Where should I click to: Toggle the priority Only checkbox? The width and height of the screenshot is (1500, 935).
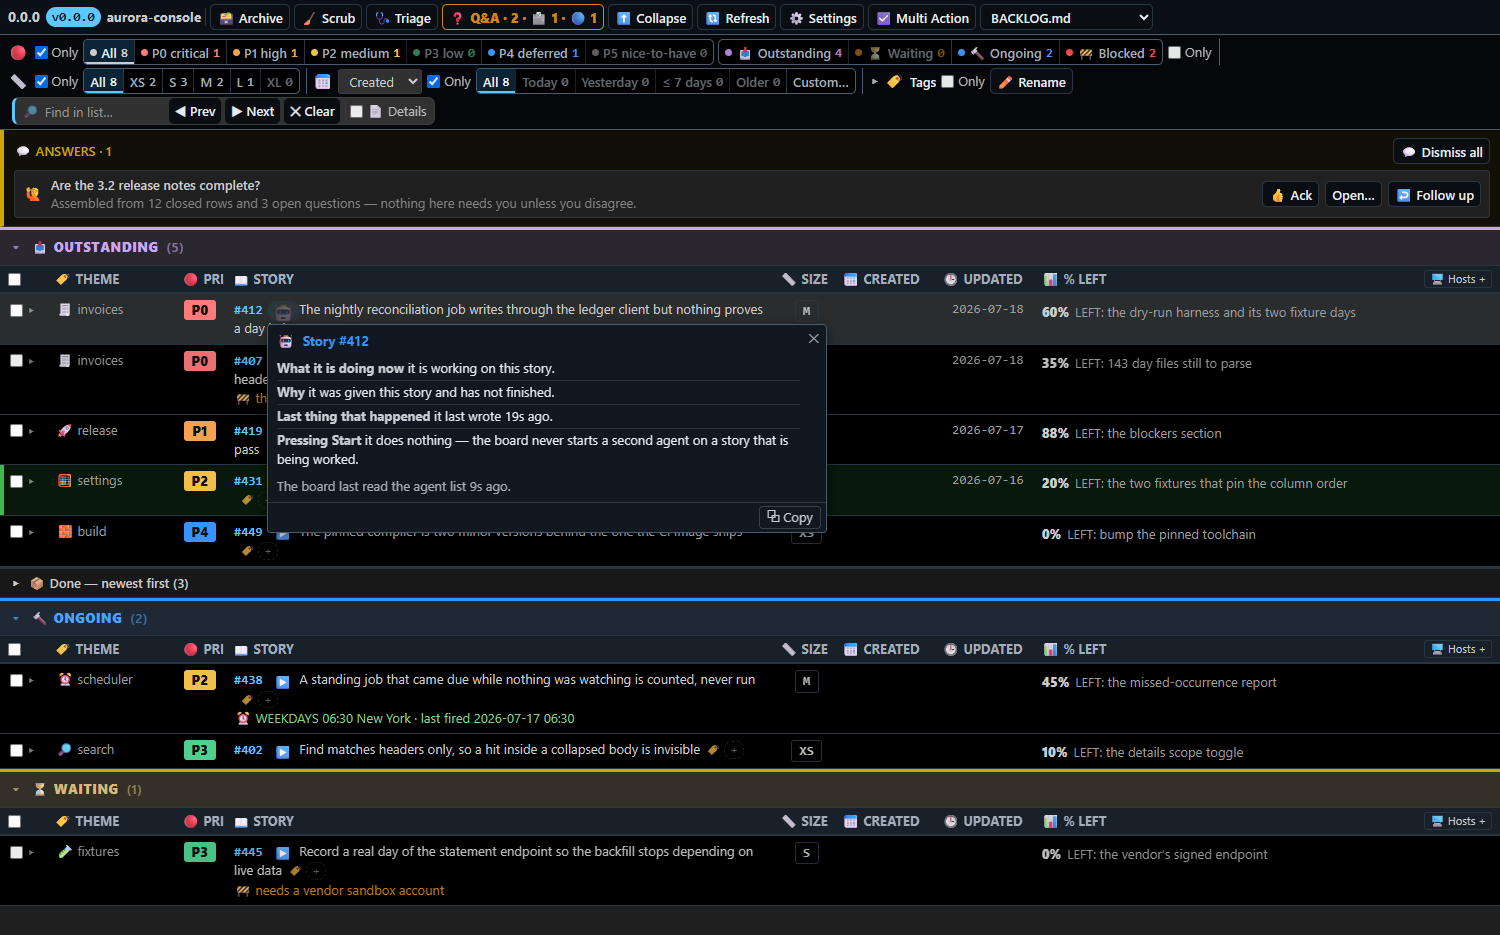(41, 53)
